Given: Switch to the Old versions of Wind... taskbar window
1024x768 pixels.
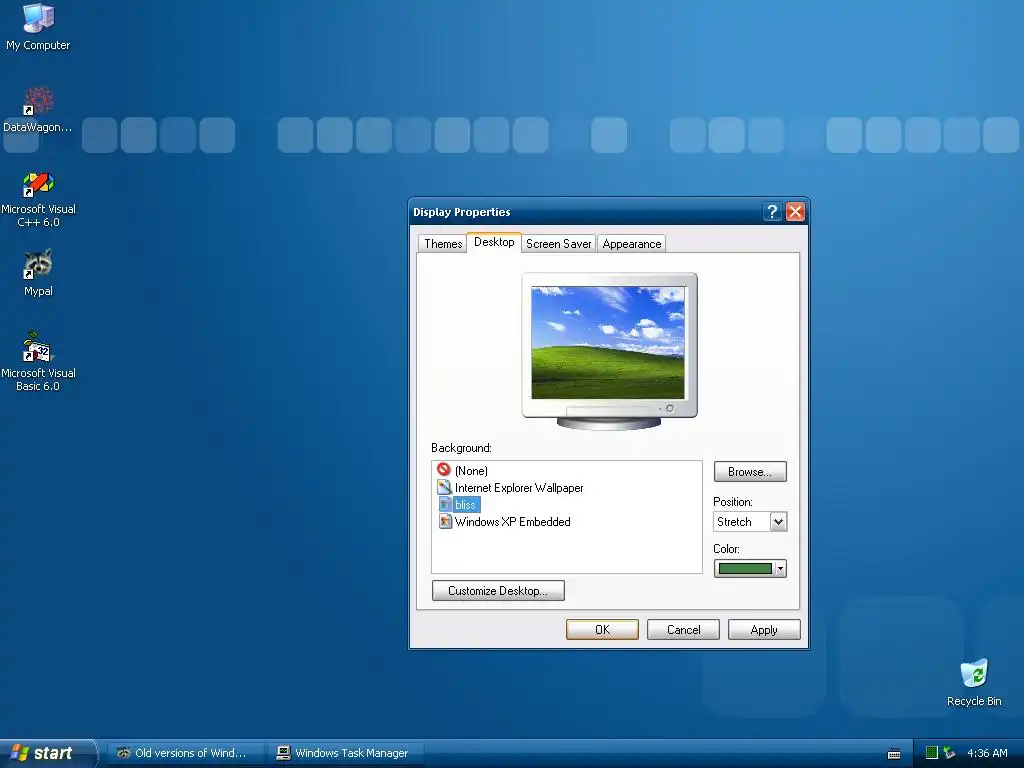Looking at the screenshot, I should (x=185, y=753).
